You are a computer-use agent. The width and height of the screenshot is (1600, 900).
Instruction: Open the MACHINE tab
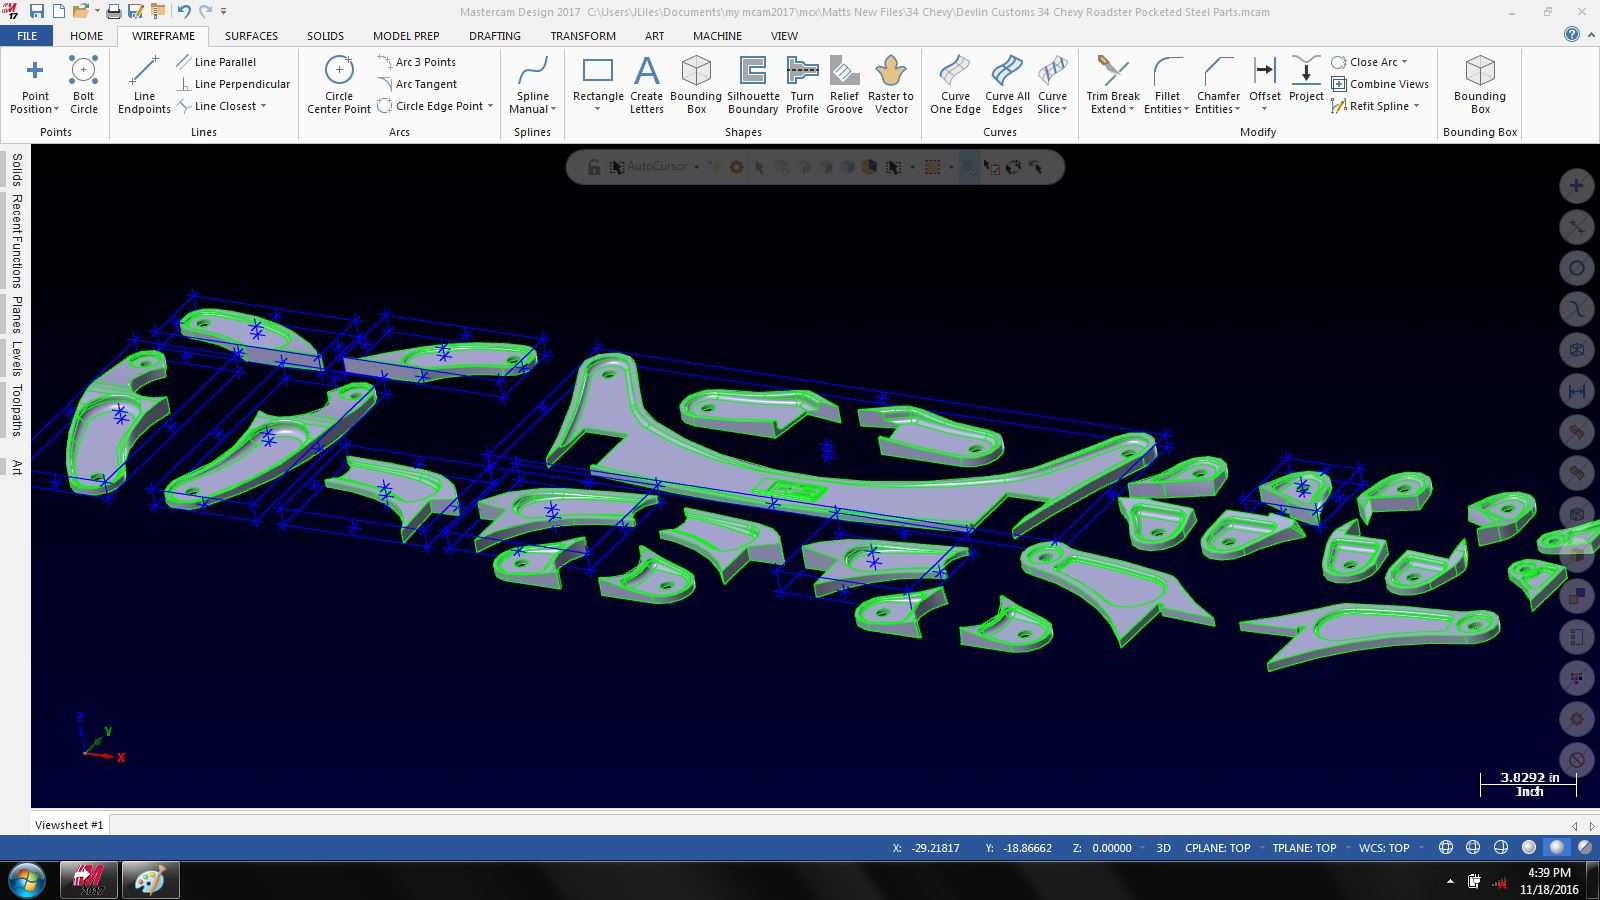(717, 35)
